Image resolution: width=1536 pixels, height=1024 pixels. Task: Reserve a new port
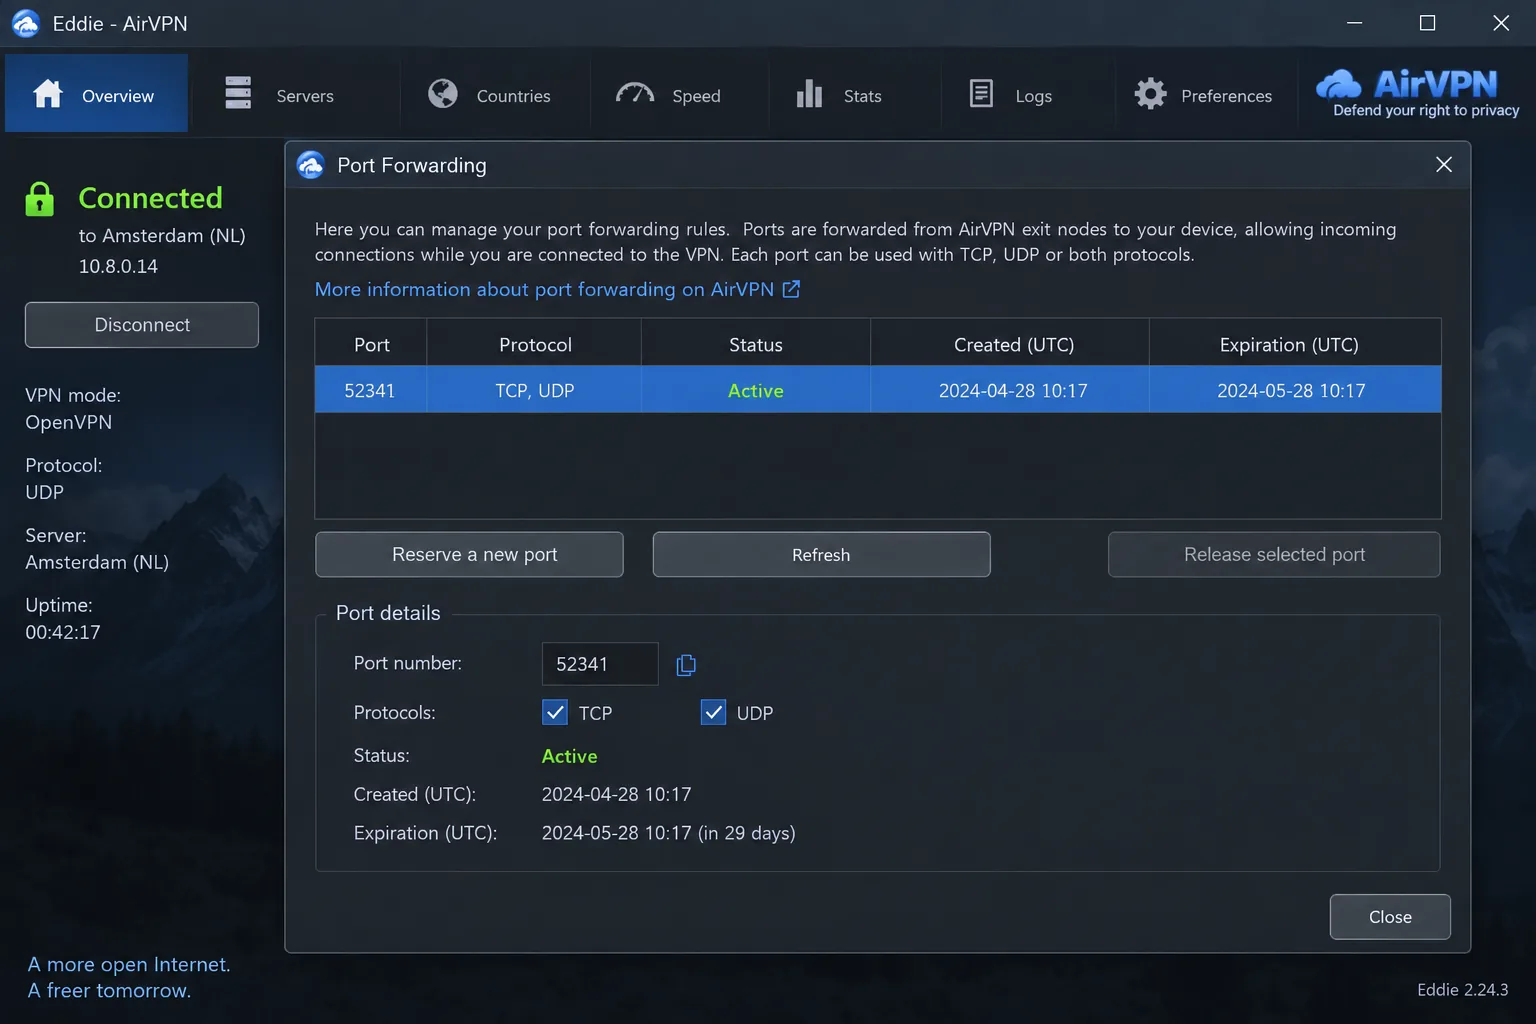click(x=469, y=555)
